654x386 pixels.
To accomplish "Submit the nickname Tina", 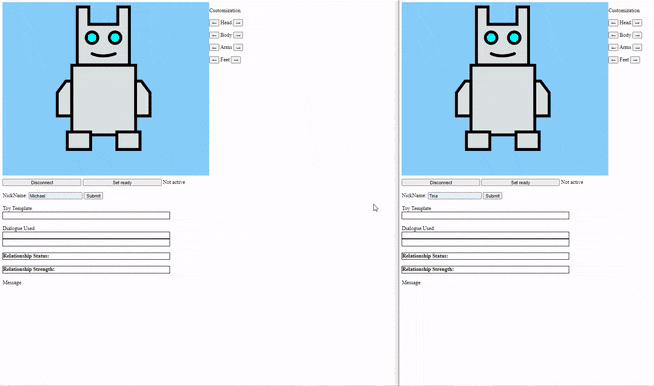I will point(493,196).
